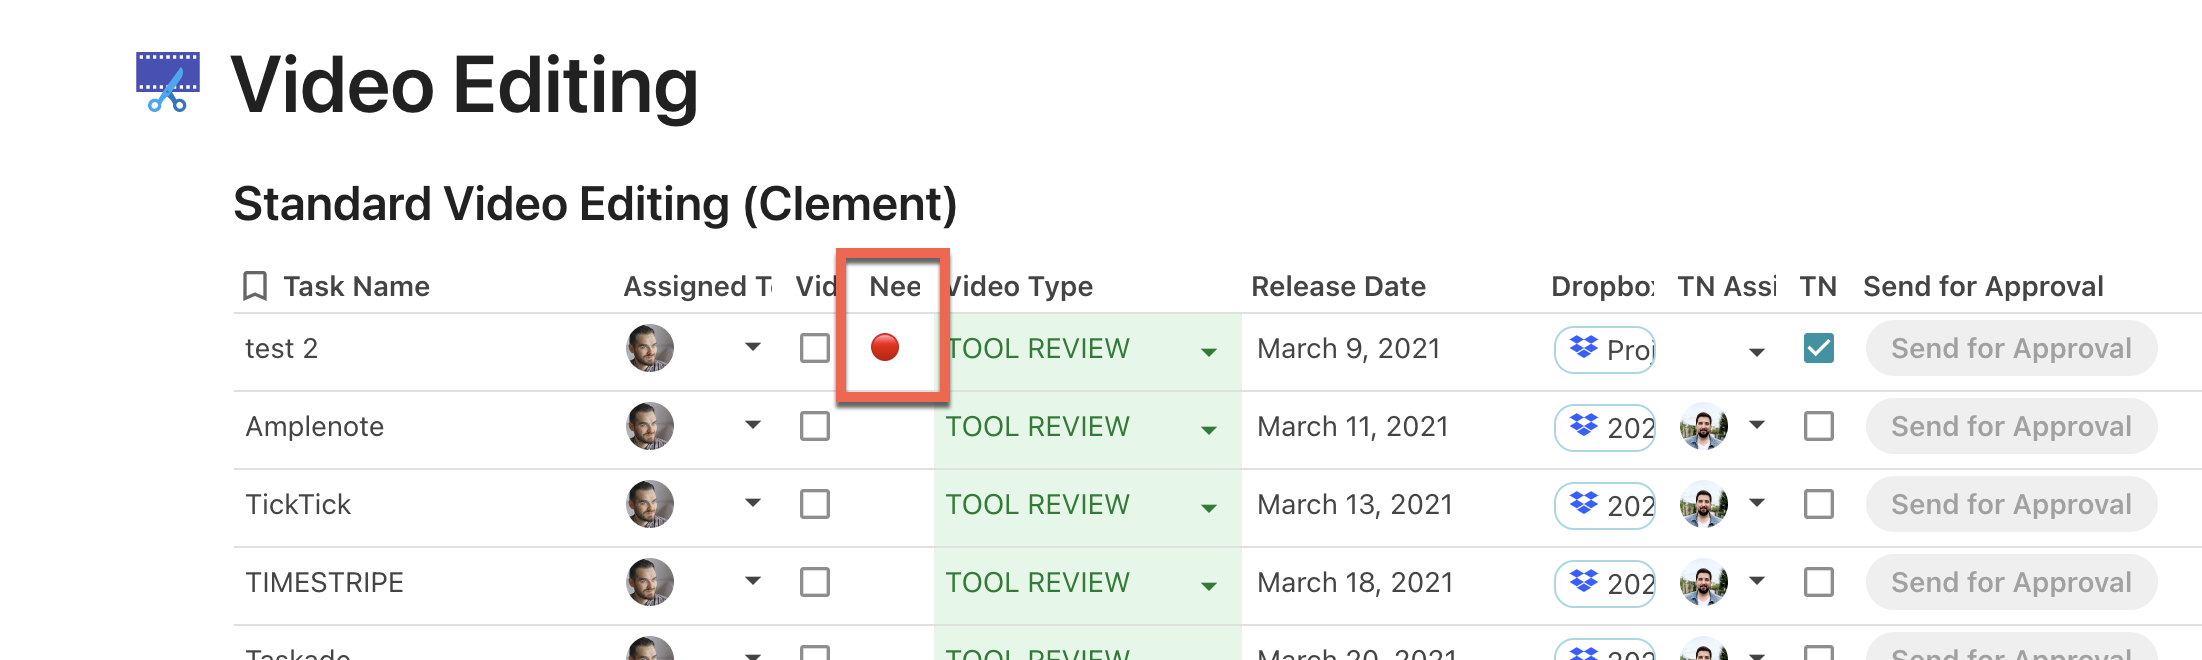Viewport: 2202px width, 660px height.
Task: Click the Release Date column header
Action: pyautogui.click(x=1338, y=286)
